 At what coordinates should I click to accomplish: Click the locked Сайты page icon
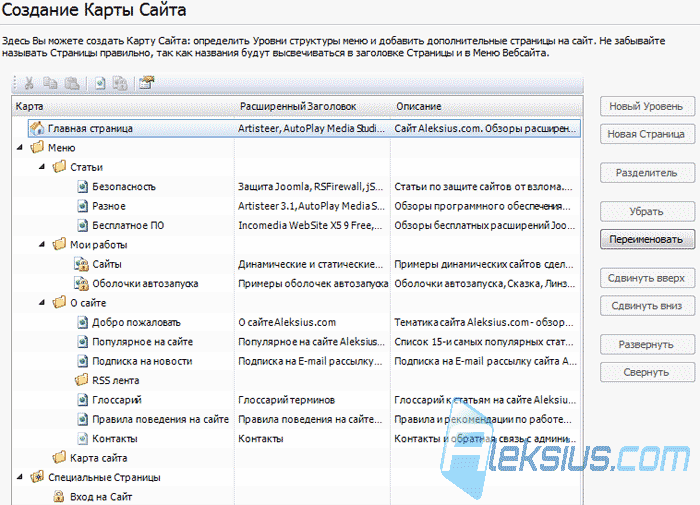click(x=82, y=264)
